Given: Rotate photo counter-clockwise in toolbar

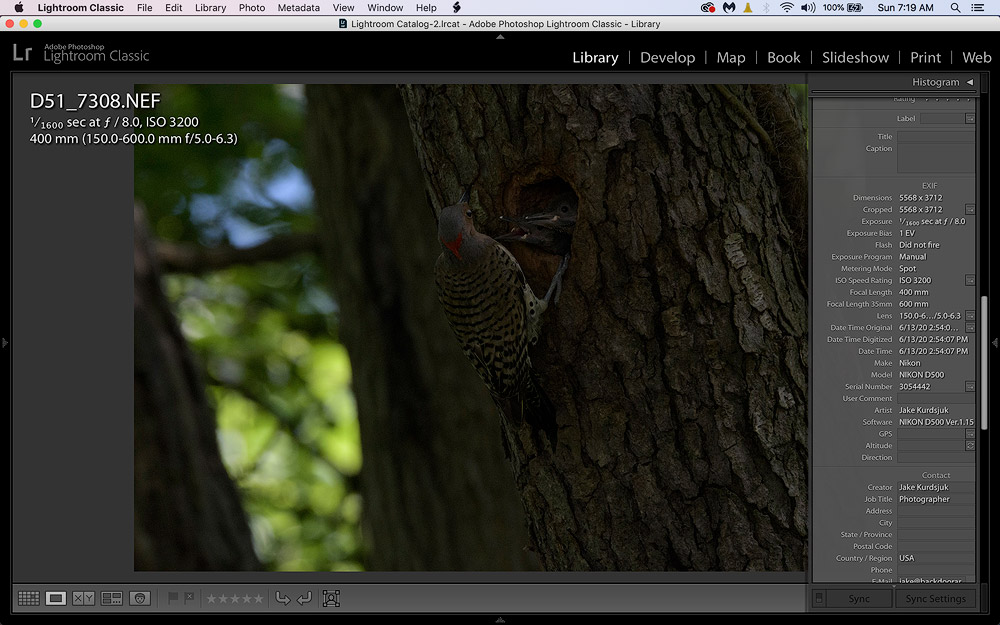Looking at the screenshot, I should (283, 598).
